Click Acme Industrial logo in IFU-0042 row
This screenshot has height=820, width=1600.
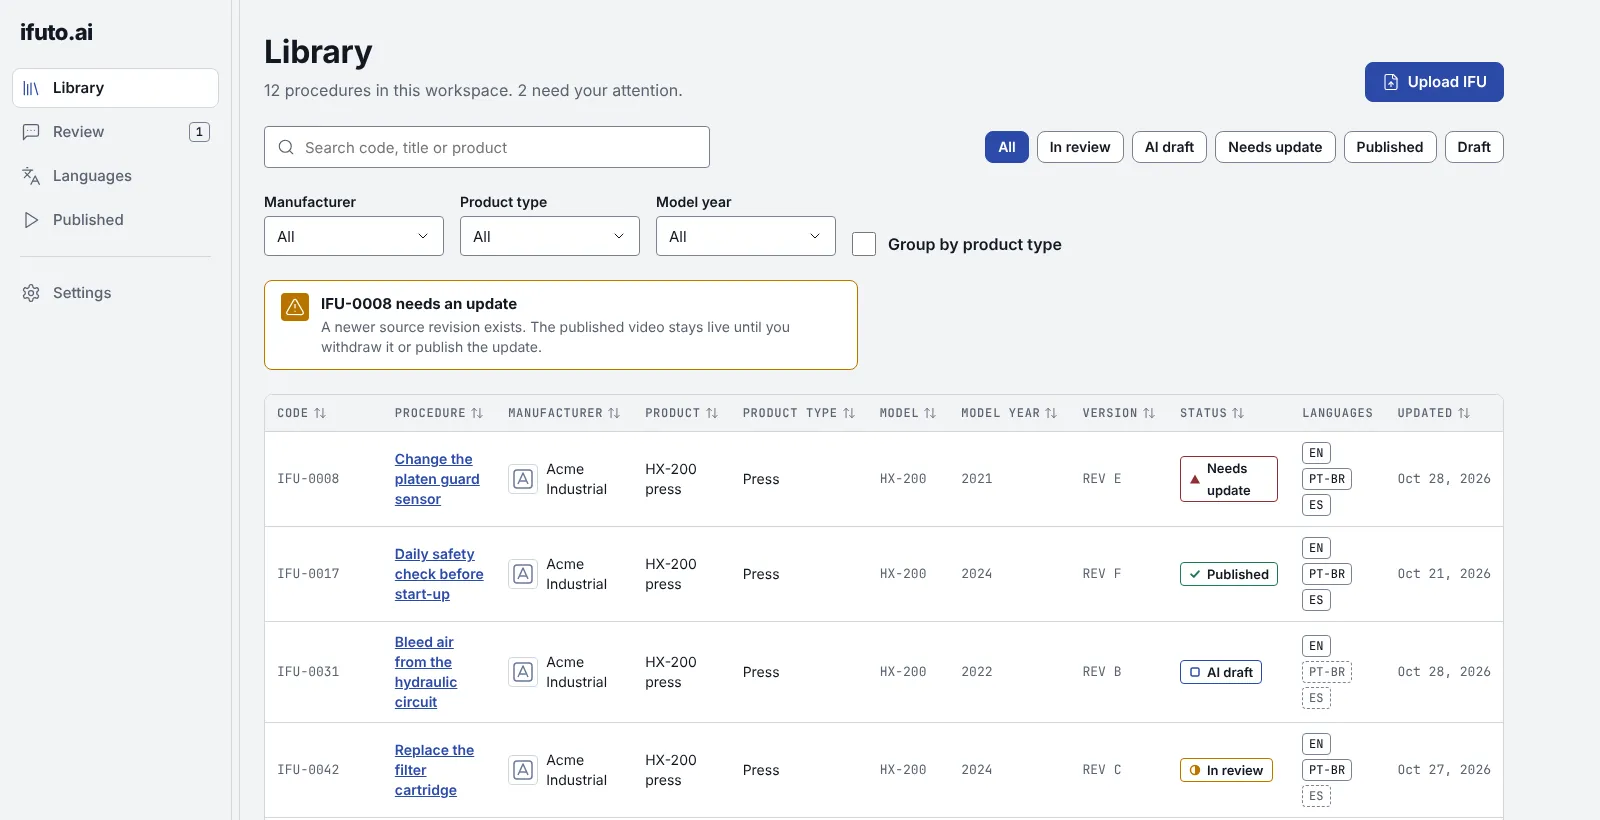pyautogui.click(x=523, y=770)
